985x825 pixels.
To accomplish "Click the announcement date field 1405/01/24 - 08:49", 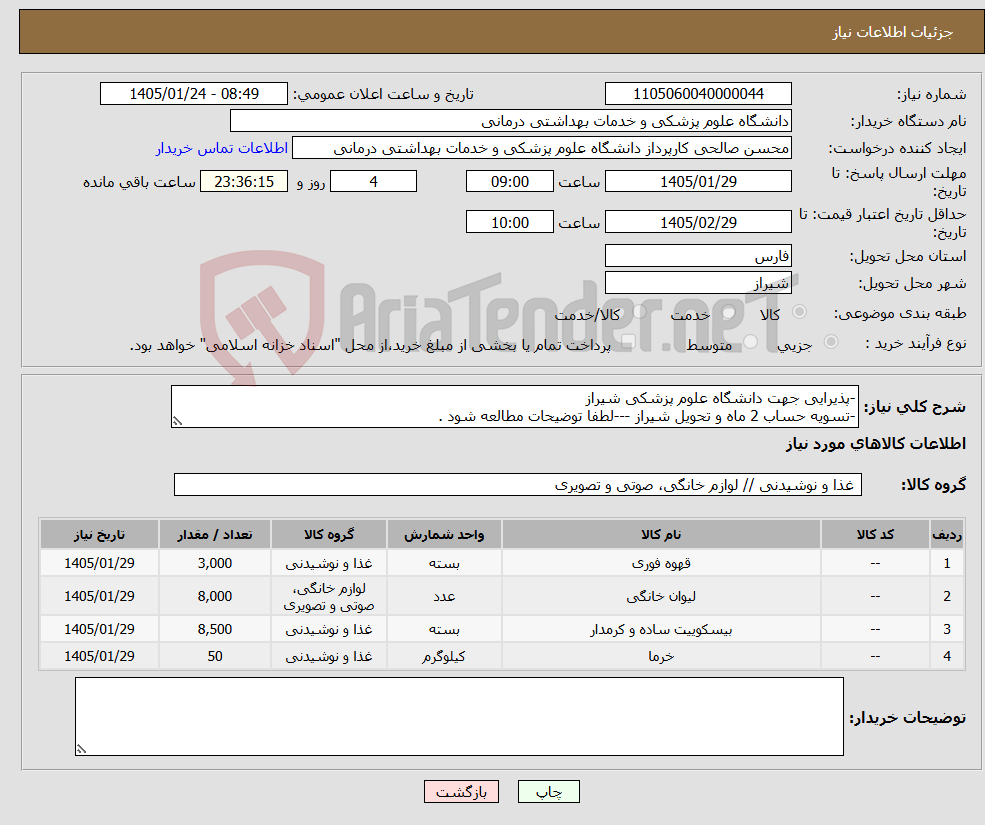I will [x=193, y=94].
